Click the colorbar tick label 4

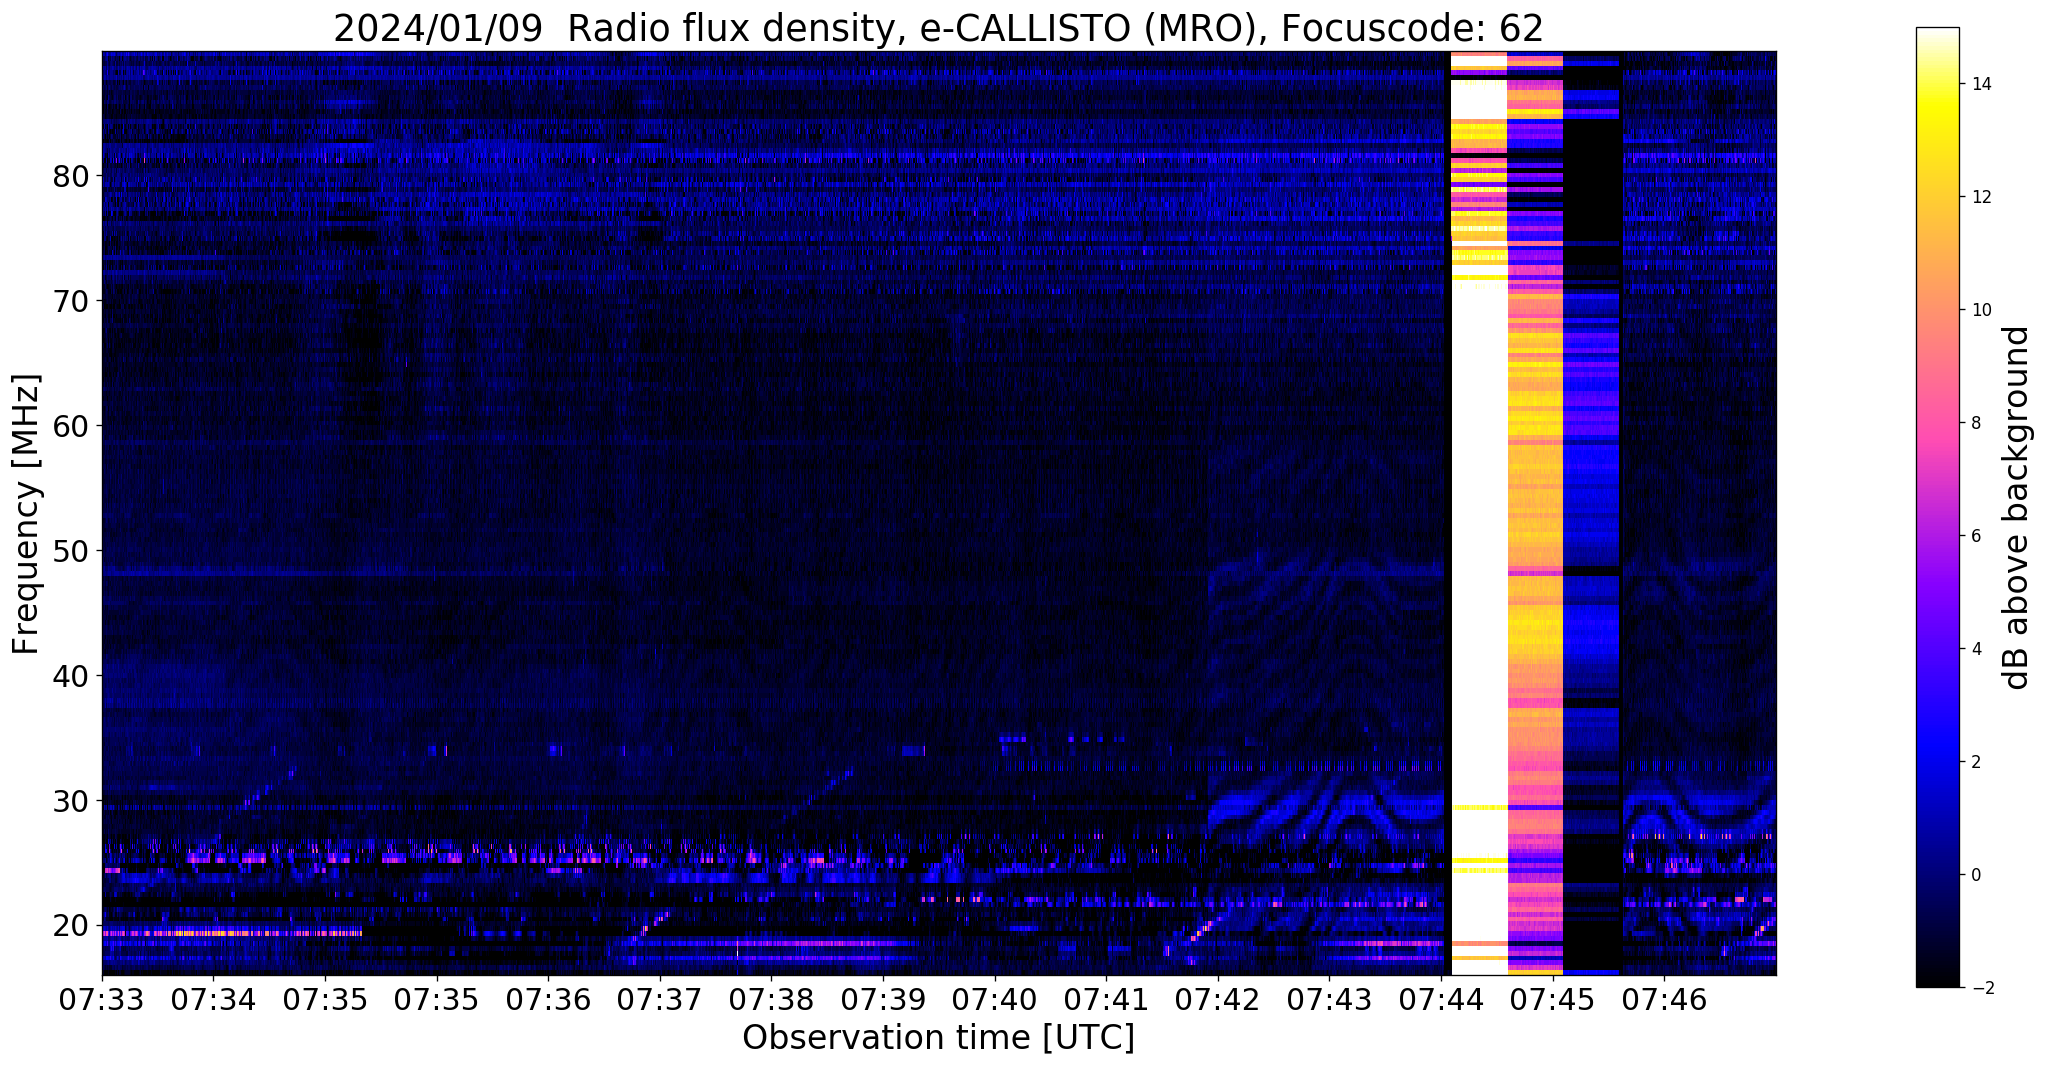(x=1974, y=649)
